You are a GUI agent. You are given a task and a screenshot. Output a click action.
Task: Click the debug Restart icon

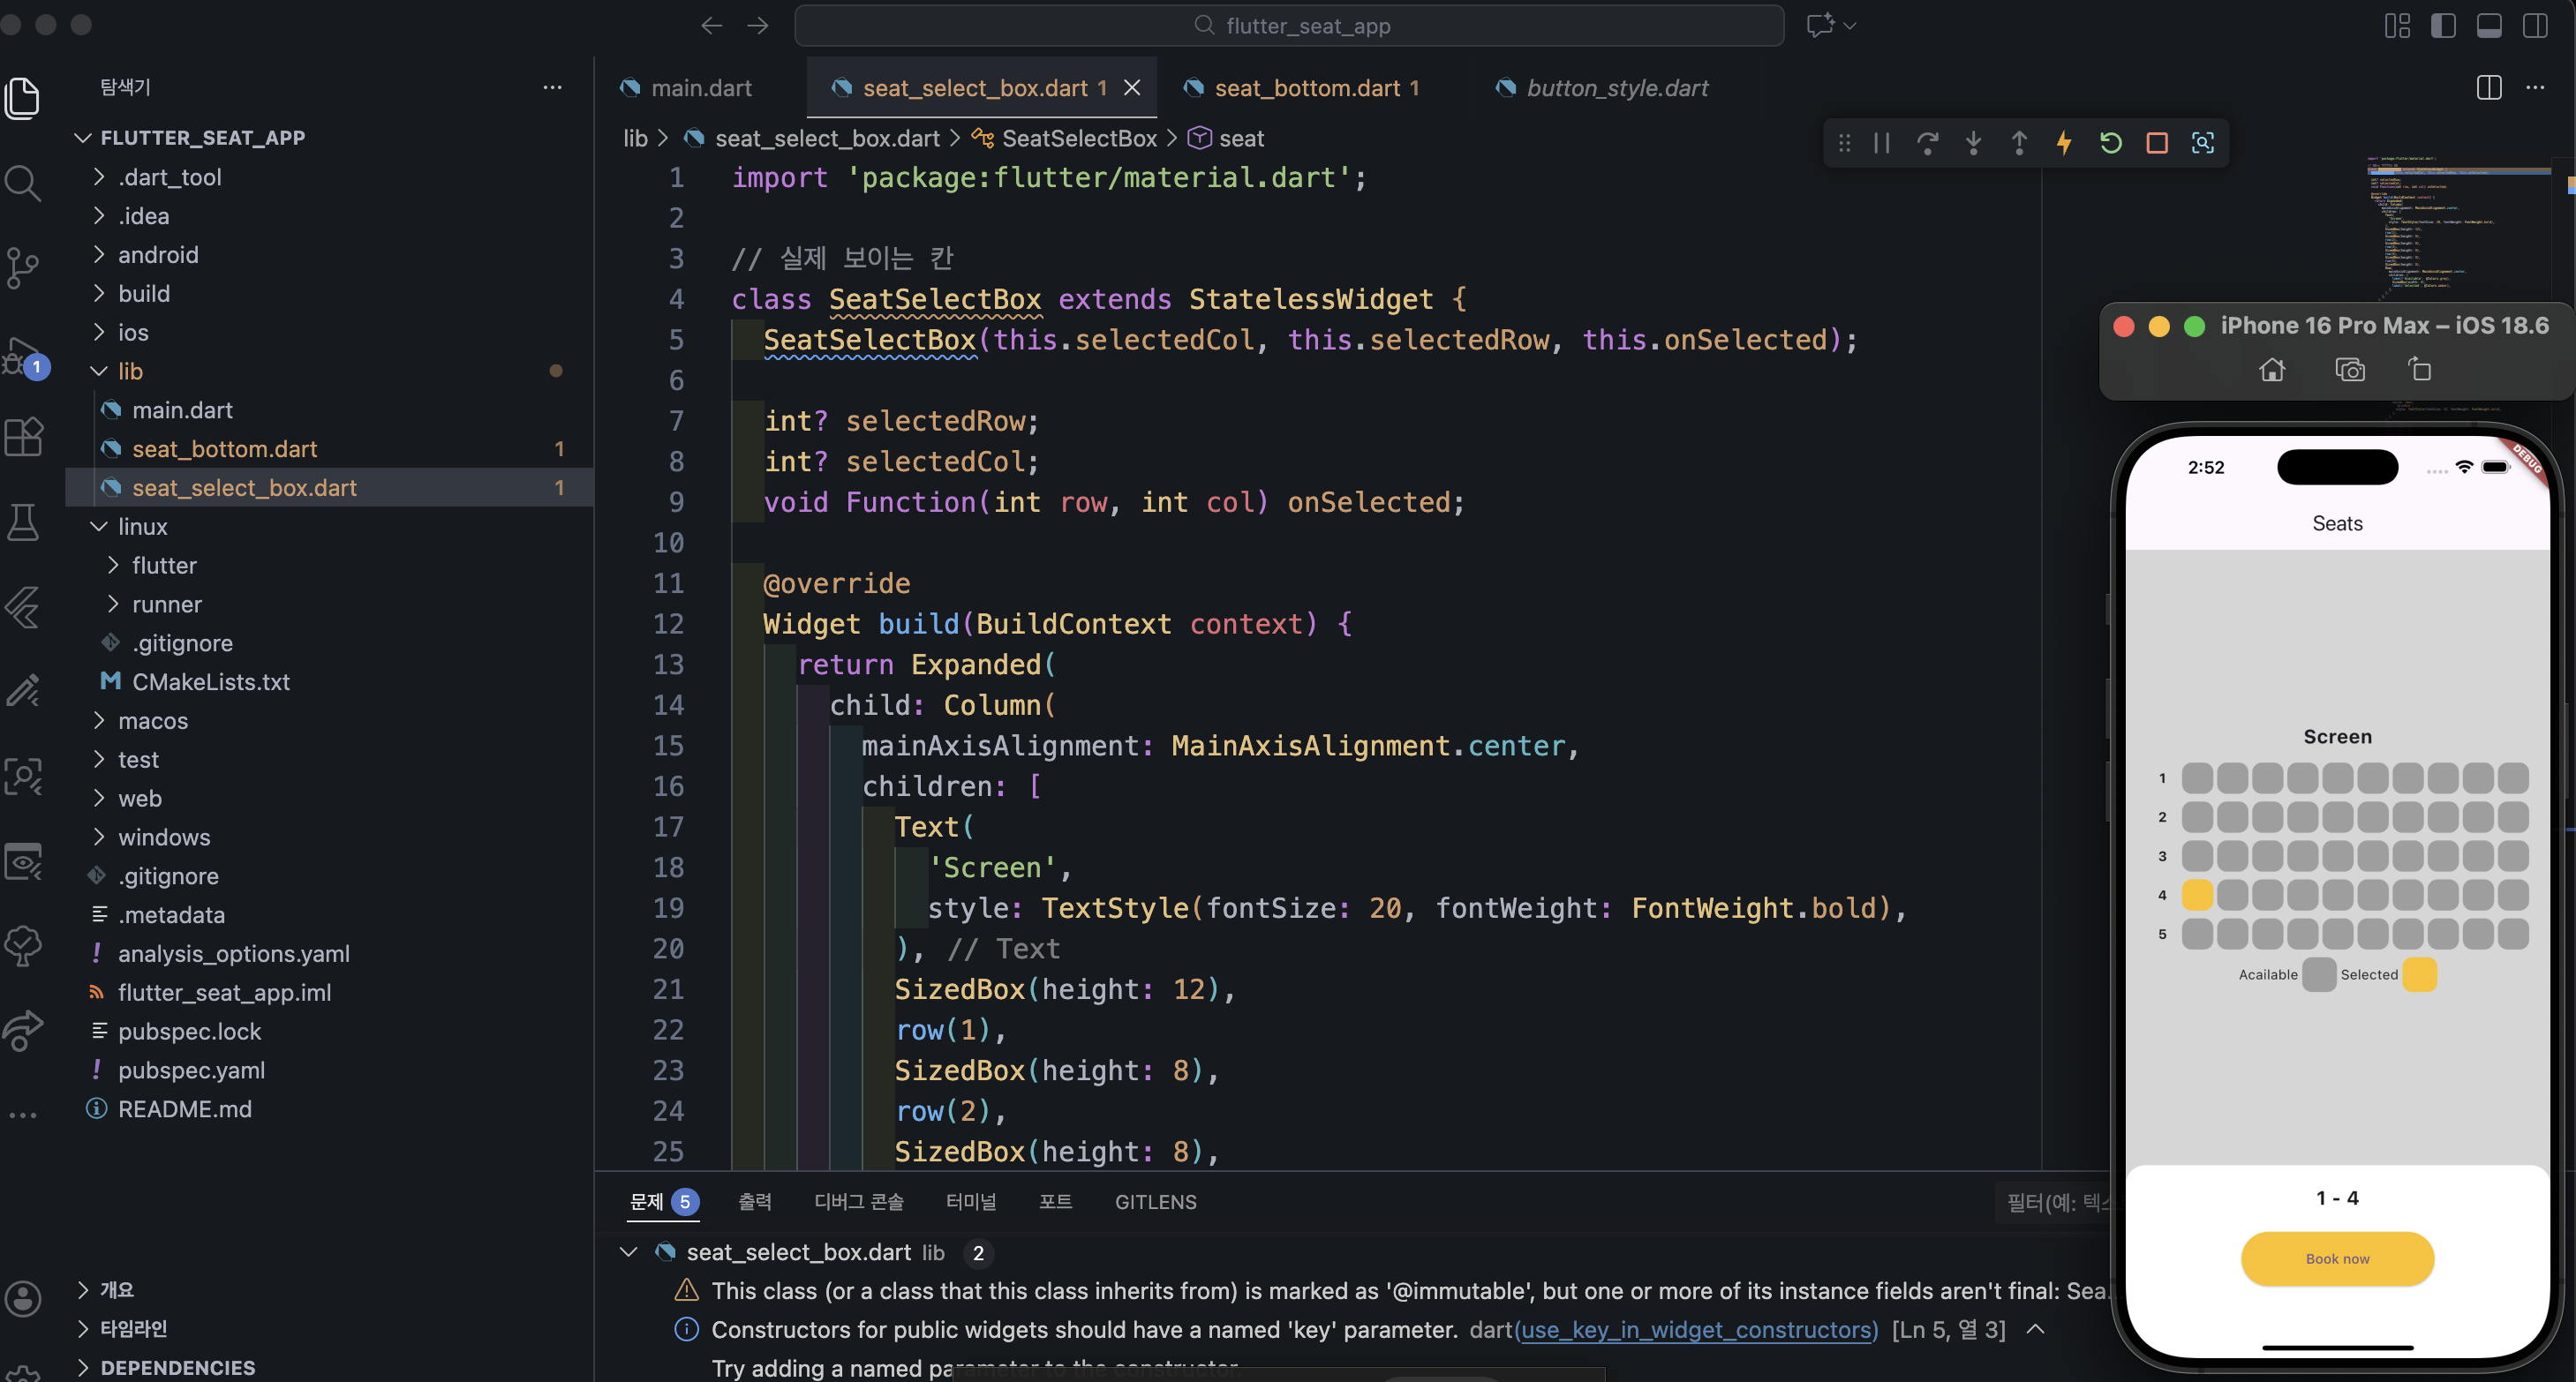coord(2111,143)
